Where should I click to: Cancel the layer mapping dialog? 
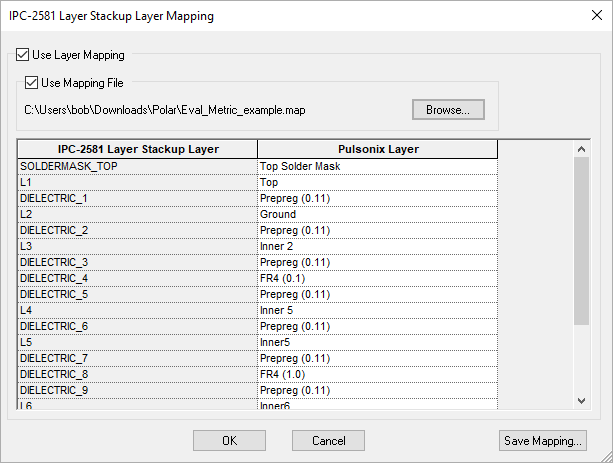coord(328,440)
